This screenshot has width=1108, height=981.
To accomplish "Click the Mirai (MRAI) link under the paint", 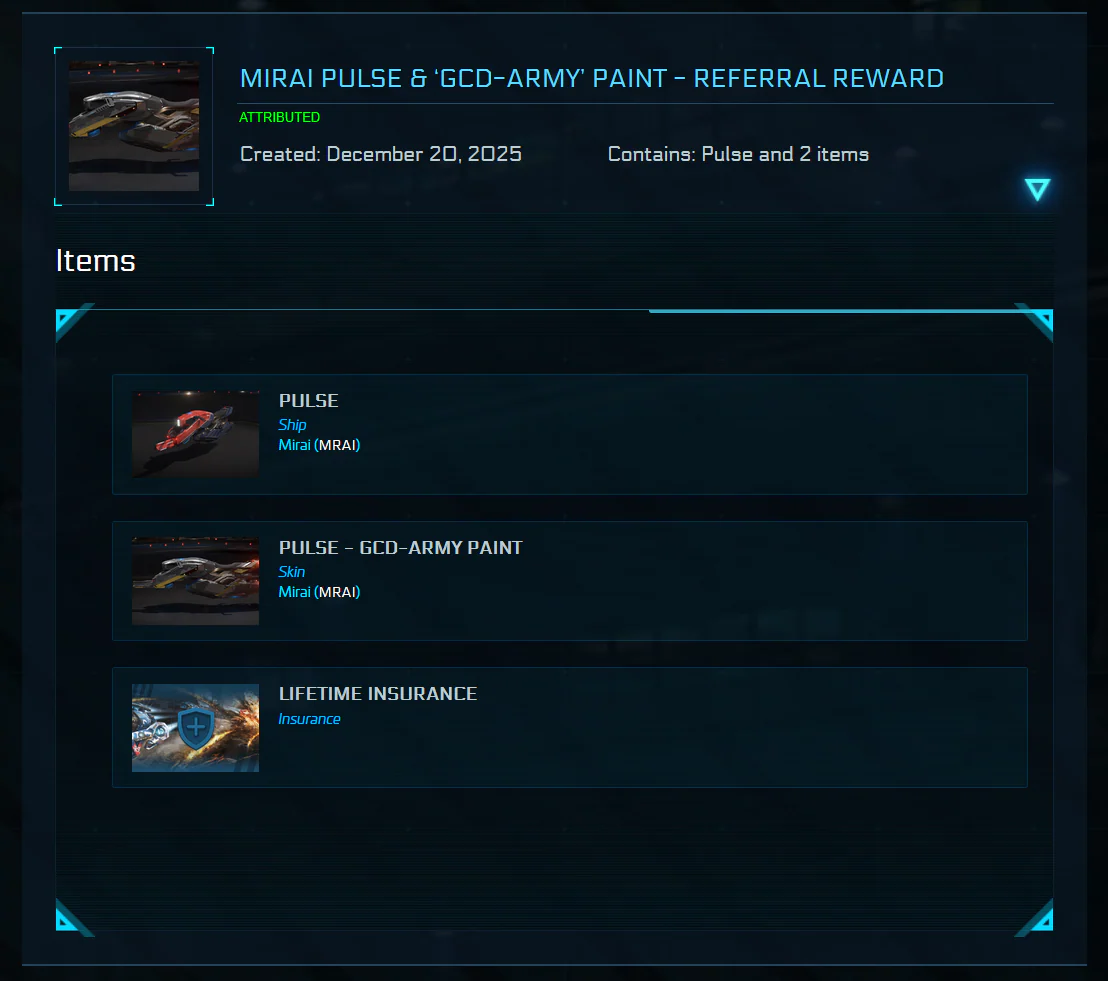I will [x=319, y=592].
